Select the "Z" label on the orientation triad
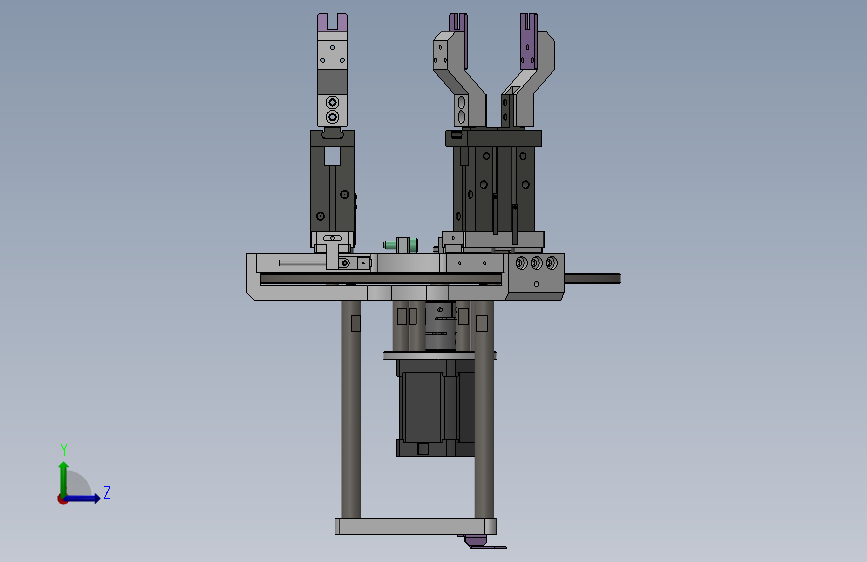The width and height of the screenshot is (867, 562). click(x=107, y=492)
